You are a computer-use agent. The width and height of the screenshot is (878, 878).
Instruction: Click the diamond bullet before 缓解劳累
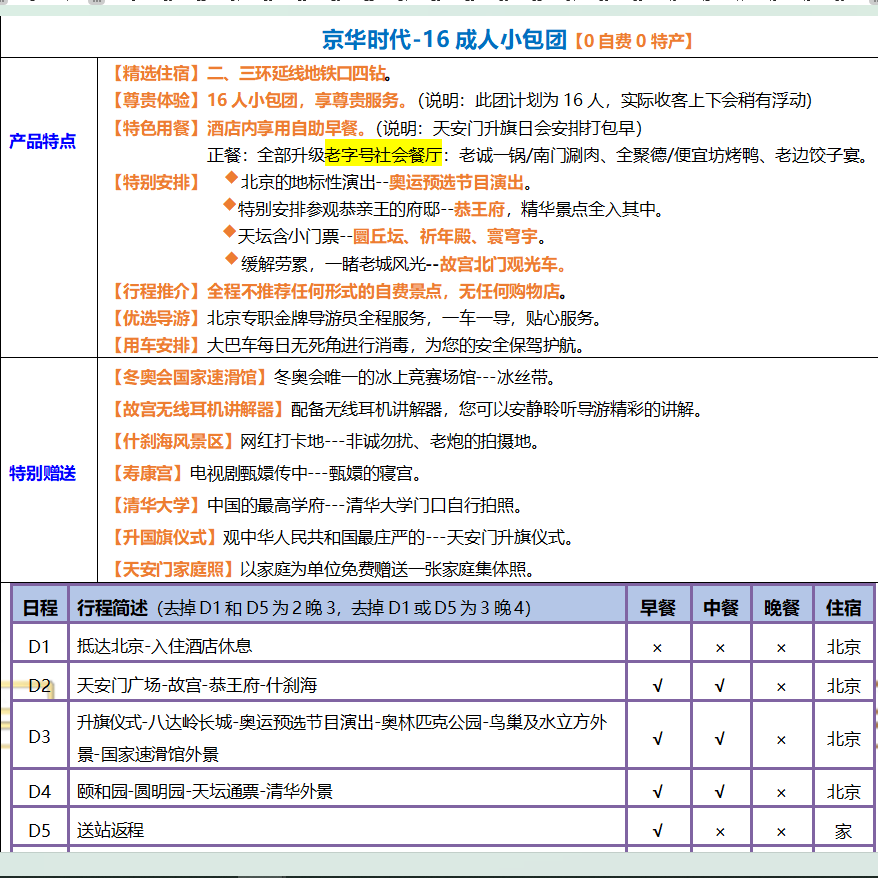[231, 261]
